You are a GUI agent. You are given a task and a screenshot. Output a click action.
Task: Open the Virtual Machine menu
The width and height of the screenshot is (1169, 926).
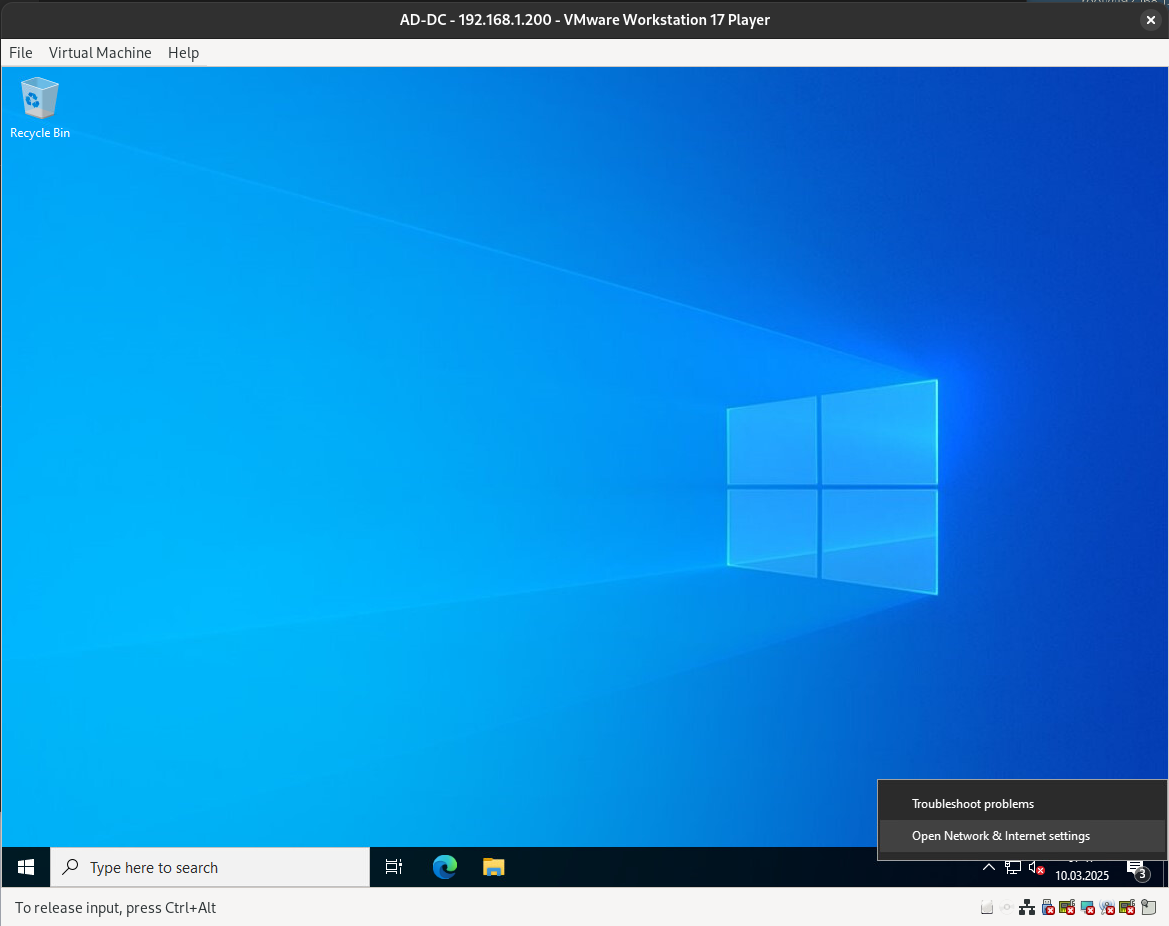100,53
